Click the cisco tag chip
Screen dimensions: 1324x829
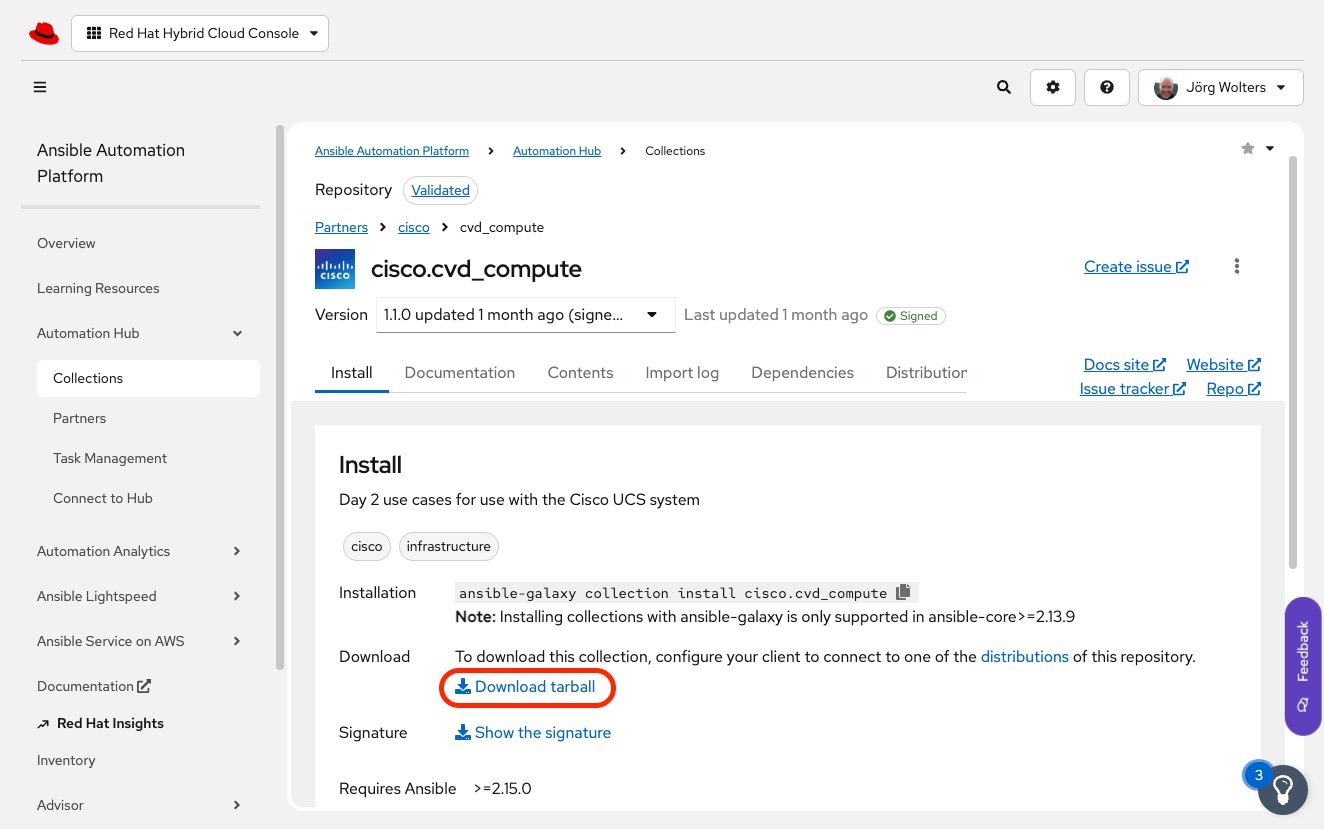click(x=367, y=547)
